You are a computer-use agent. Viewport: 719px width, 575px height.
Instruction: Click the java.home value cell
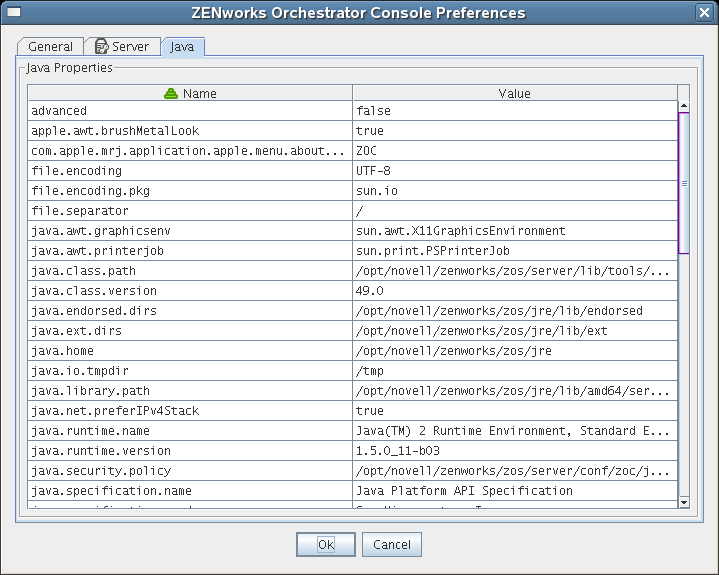(514, 351)
